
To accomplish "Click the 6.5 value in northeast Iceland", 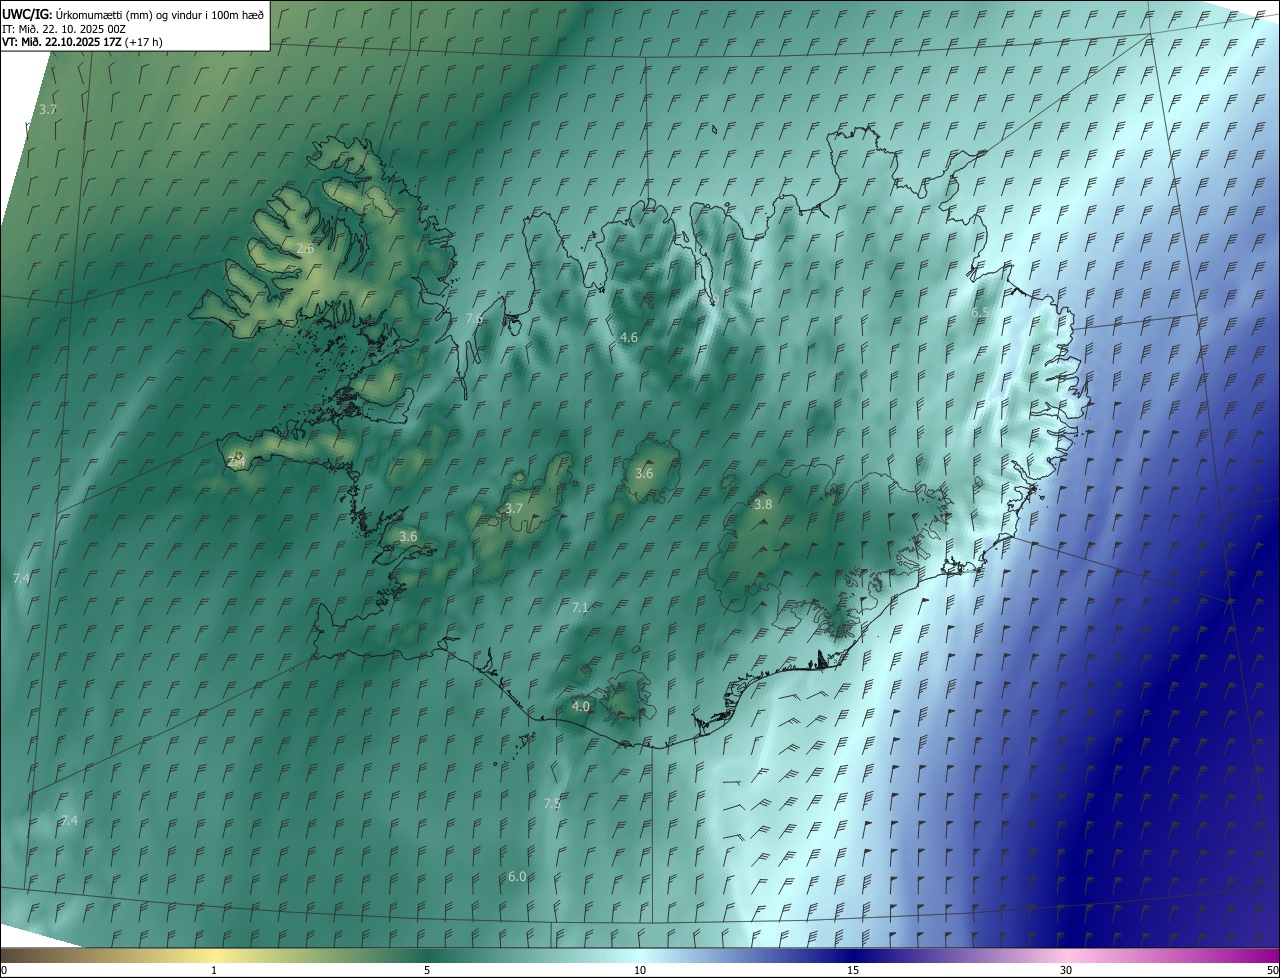I will tap(981, 312).
